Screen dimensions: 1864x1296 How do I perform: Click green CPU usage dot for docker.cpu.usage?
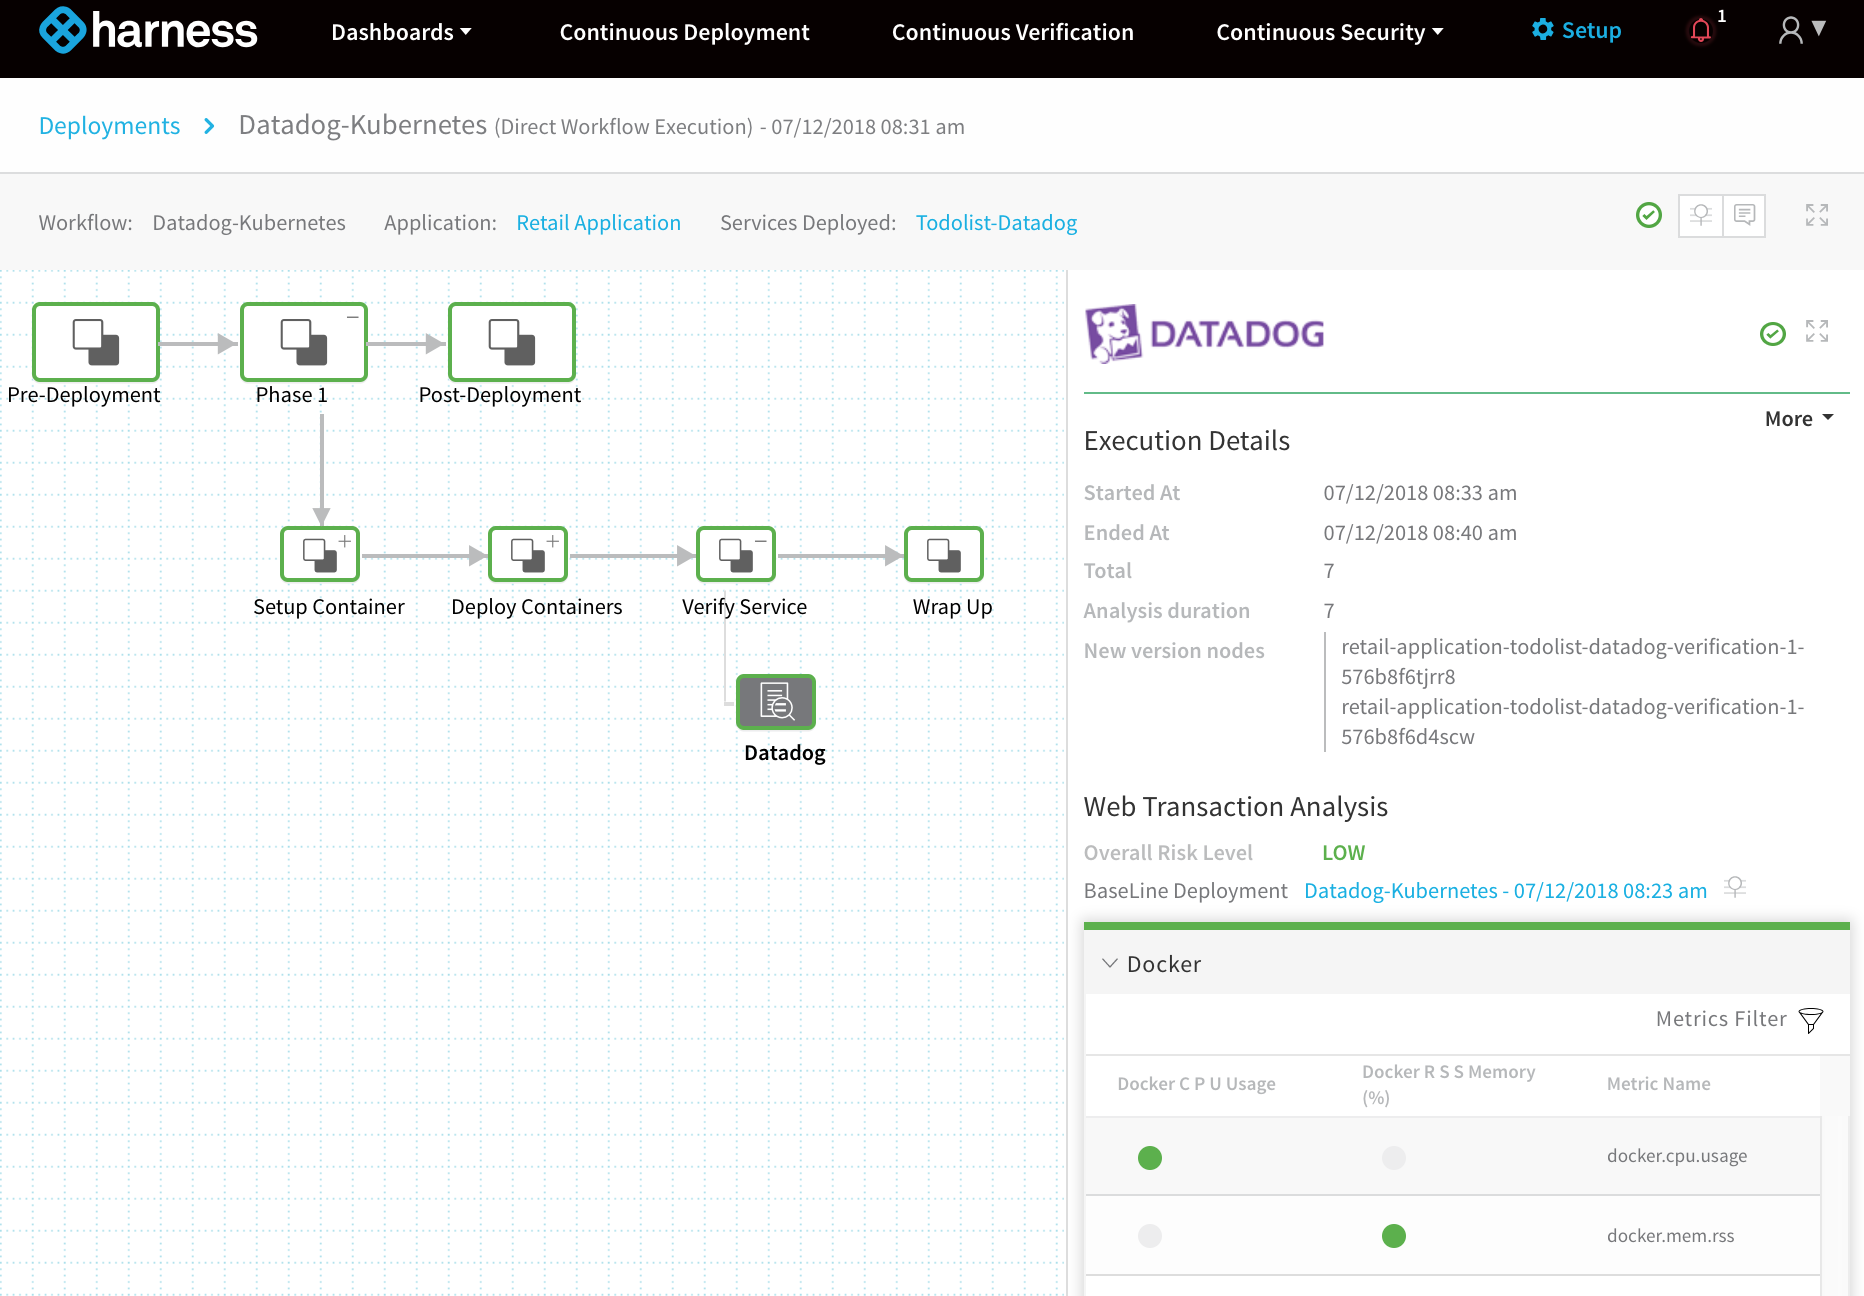[1150, 1157]
